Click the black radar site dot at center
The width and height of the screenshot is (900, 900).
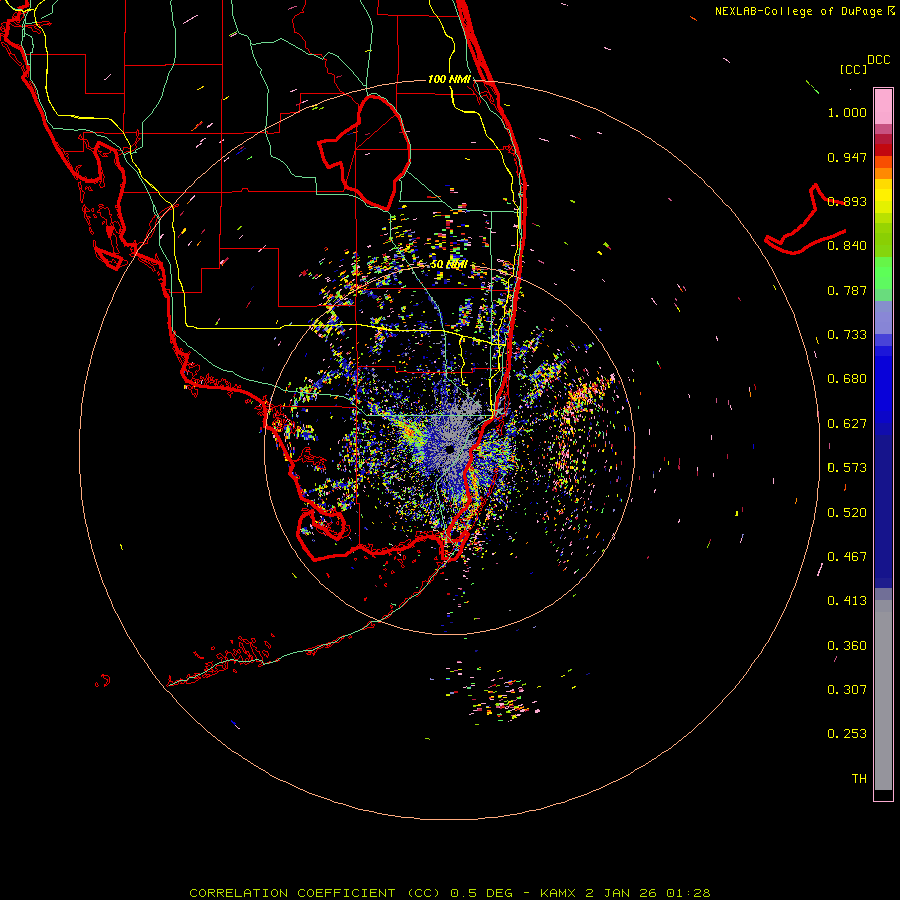tap(449, 449)
